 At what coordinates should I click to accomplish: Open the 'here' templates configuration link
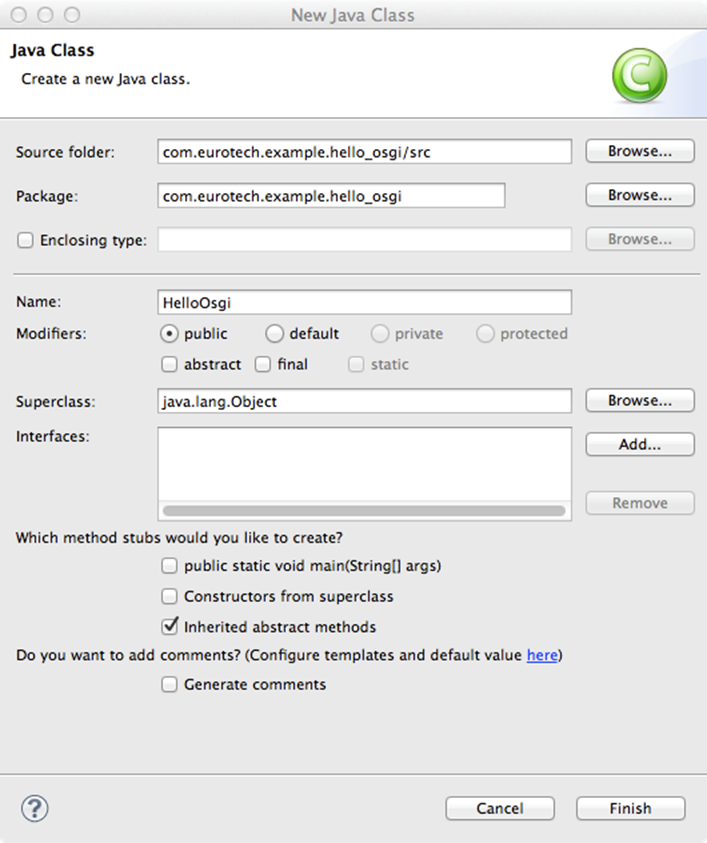(542, 655)
